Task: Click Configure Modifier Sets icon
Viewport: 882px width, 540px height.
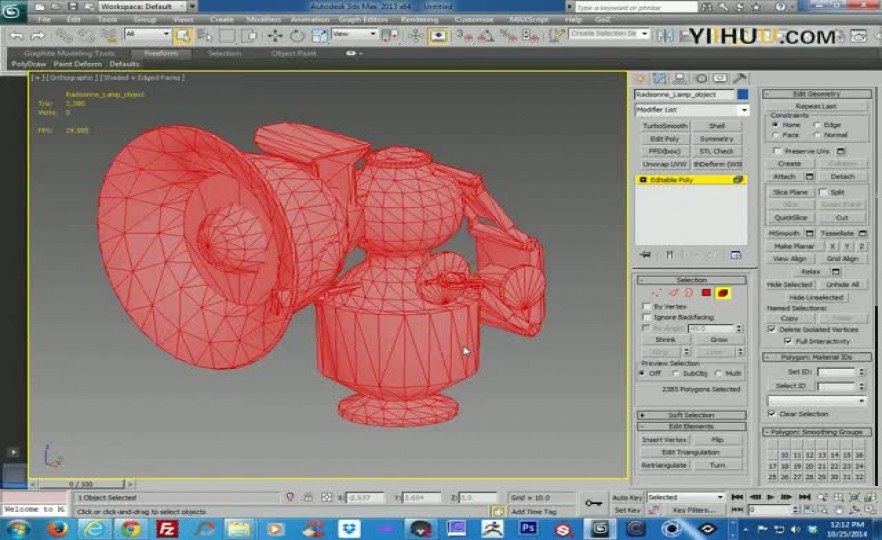Action: pos(736,255)
